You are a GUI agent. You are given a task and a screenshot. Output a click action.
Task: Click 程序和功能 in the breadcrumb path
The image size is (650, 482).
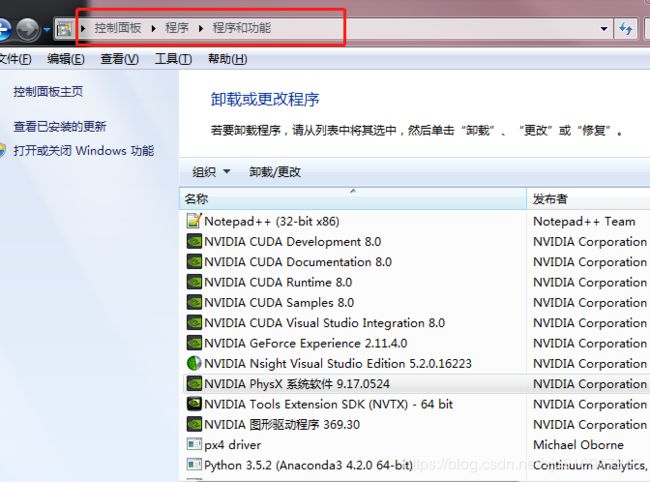click(x=242, y=28)
